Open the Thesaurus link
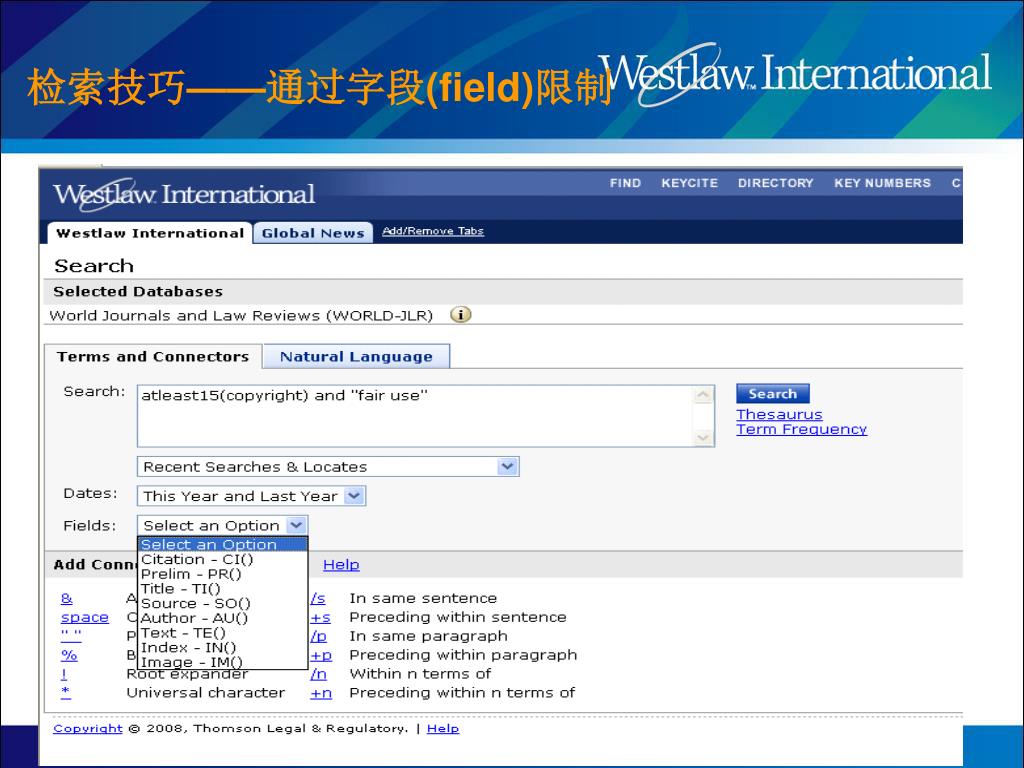 [x=779, y=414]
